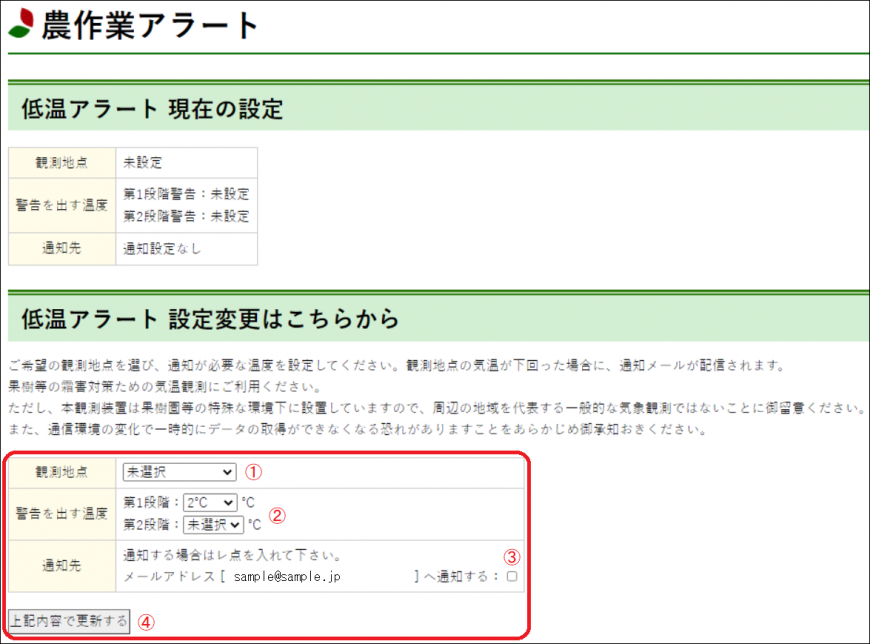This screenshot has width=870, height=644.
Task: Enable the へ通知する email notification checkbox
Action: coord(512,577)
